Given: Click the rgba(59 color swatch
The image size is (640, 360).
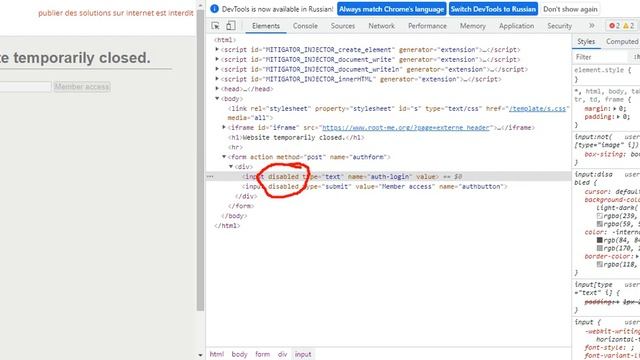Looking at the screenshot, I should tap(600, 224).
